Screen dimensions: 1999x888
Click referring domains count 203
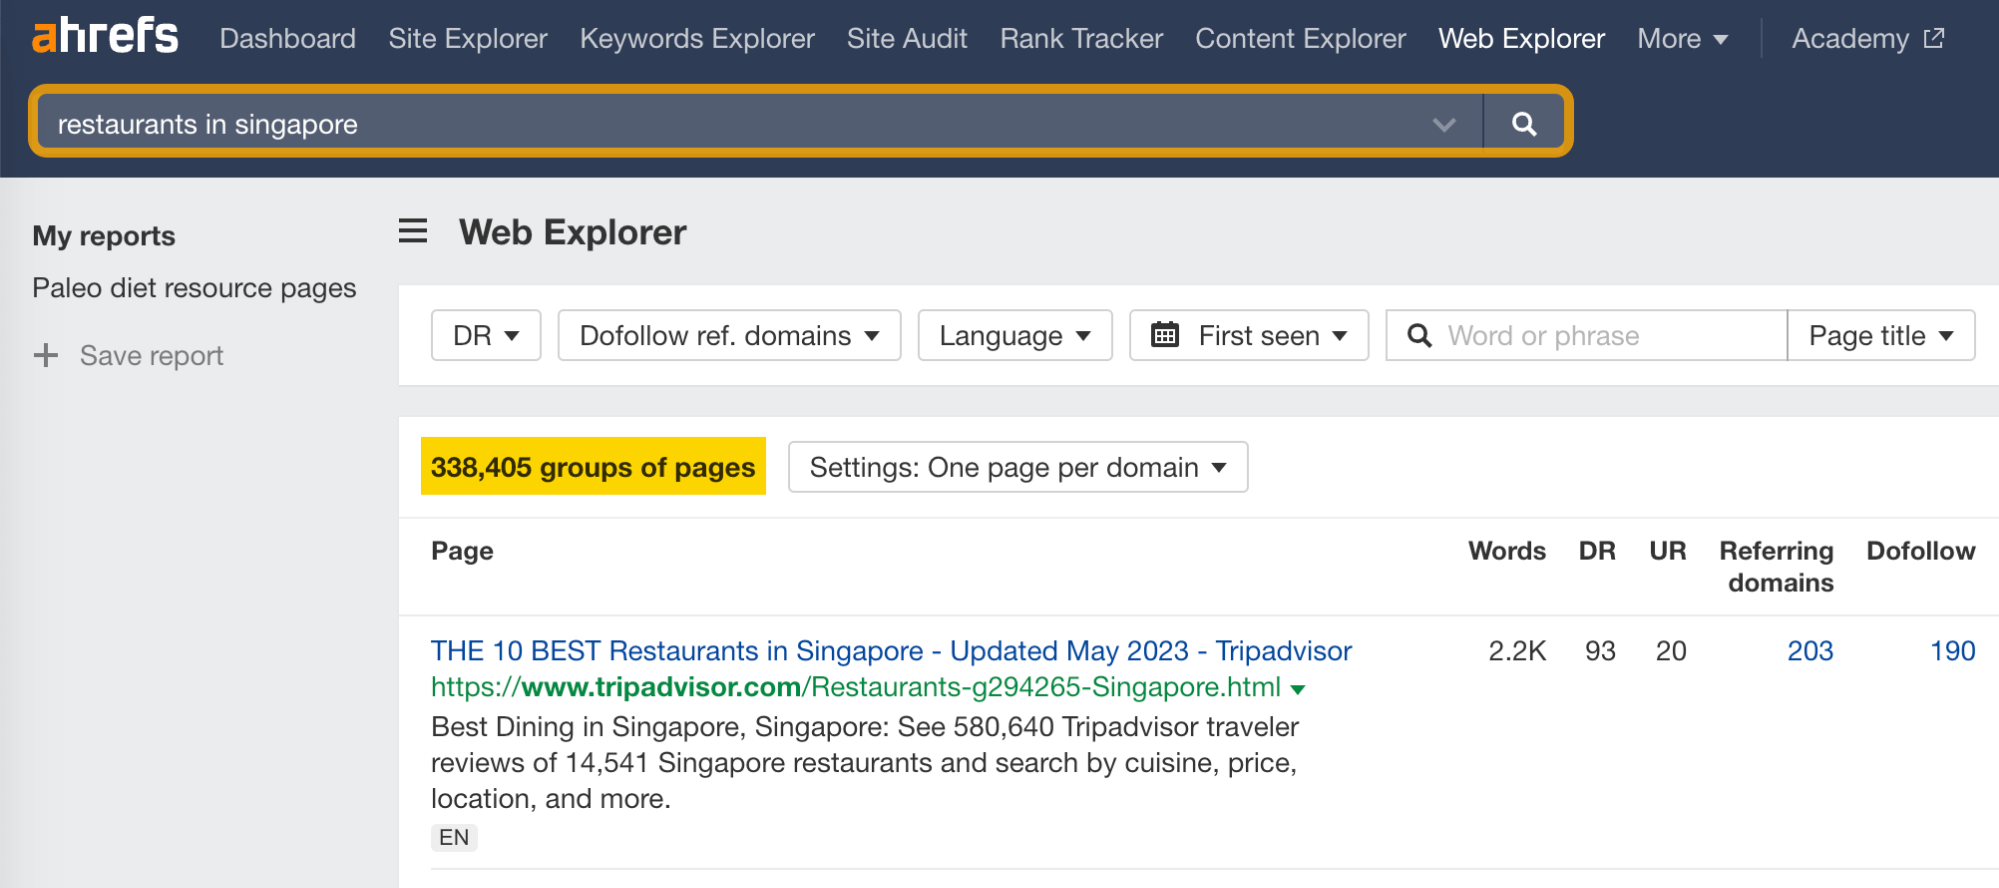pos(1810,651)
